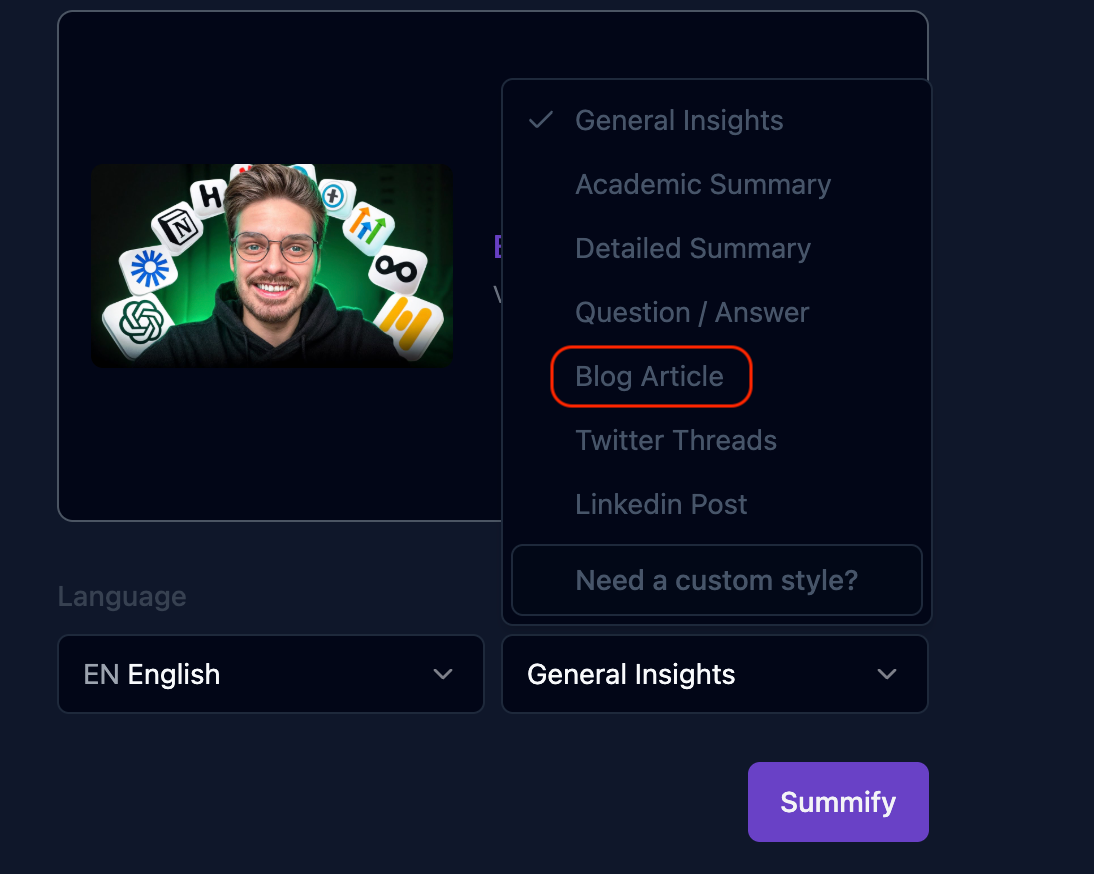The image size is (1094, 874).
Task: Choose Twitter Threads from the list
Action: click(x=676, y=441)
